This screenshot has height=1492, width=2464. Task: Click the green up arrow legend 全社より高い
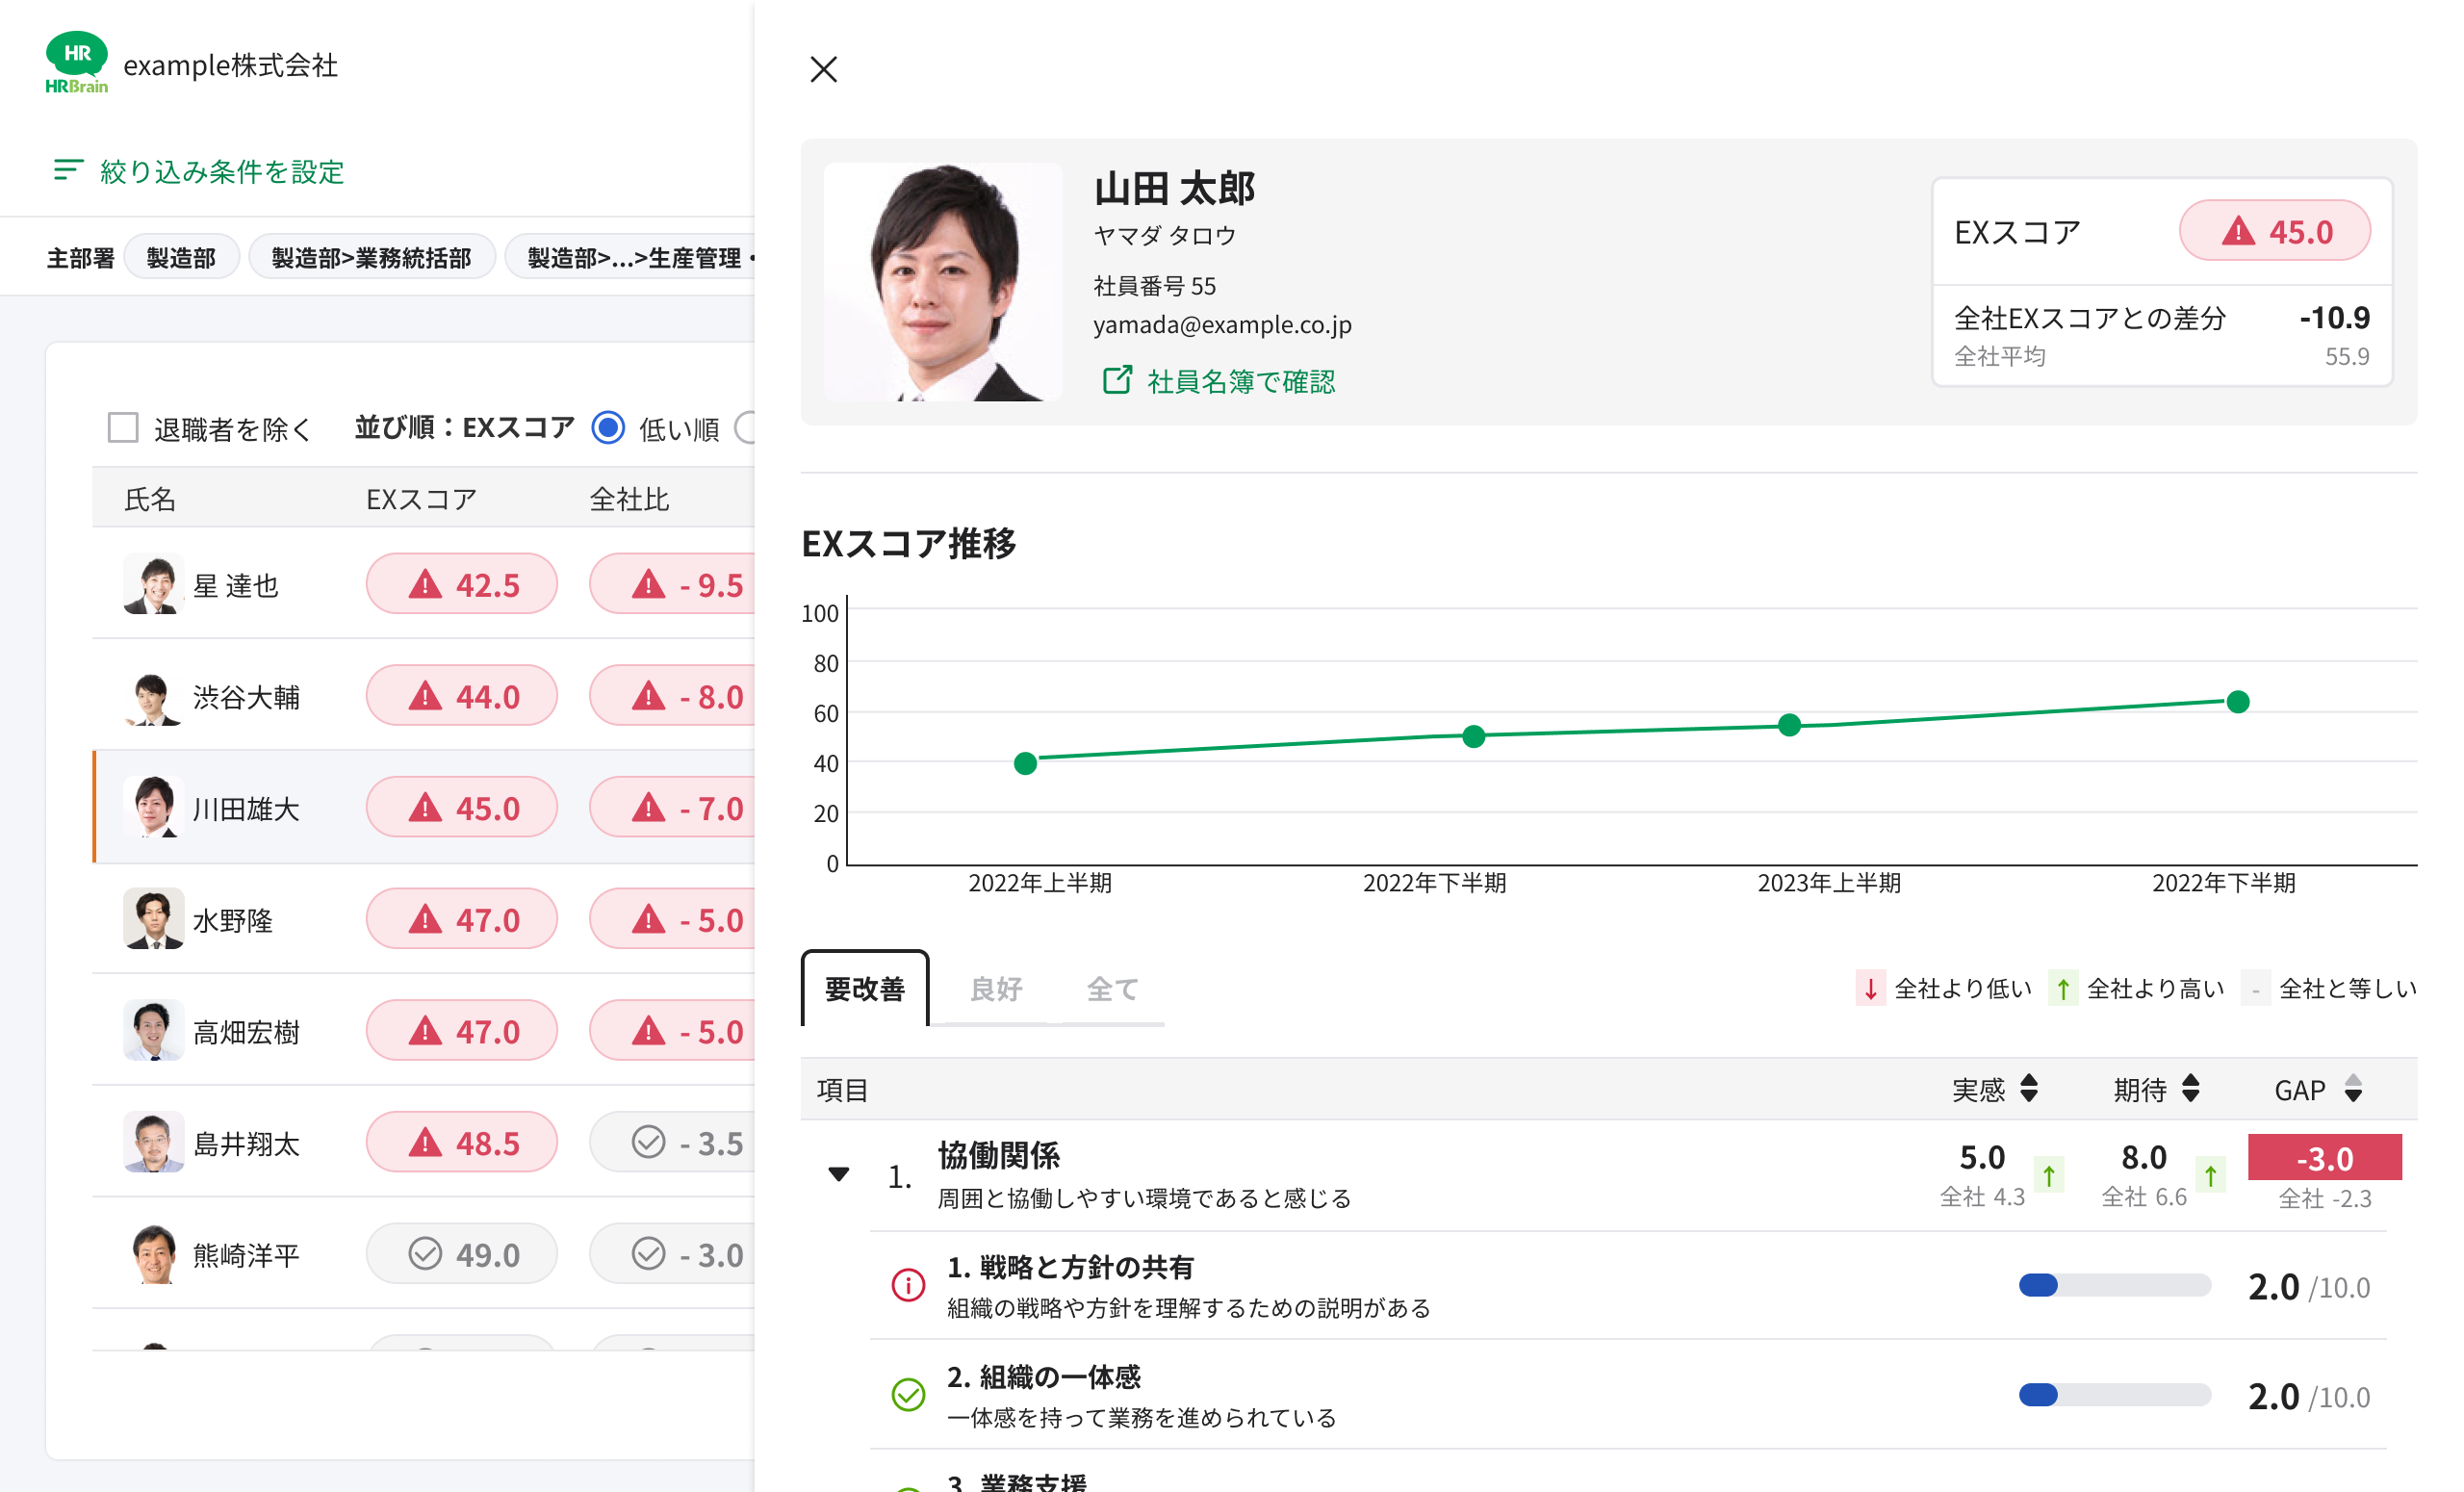pos(2062,988)
